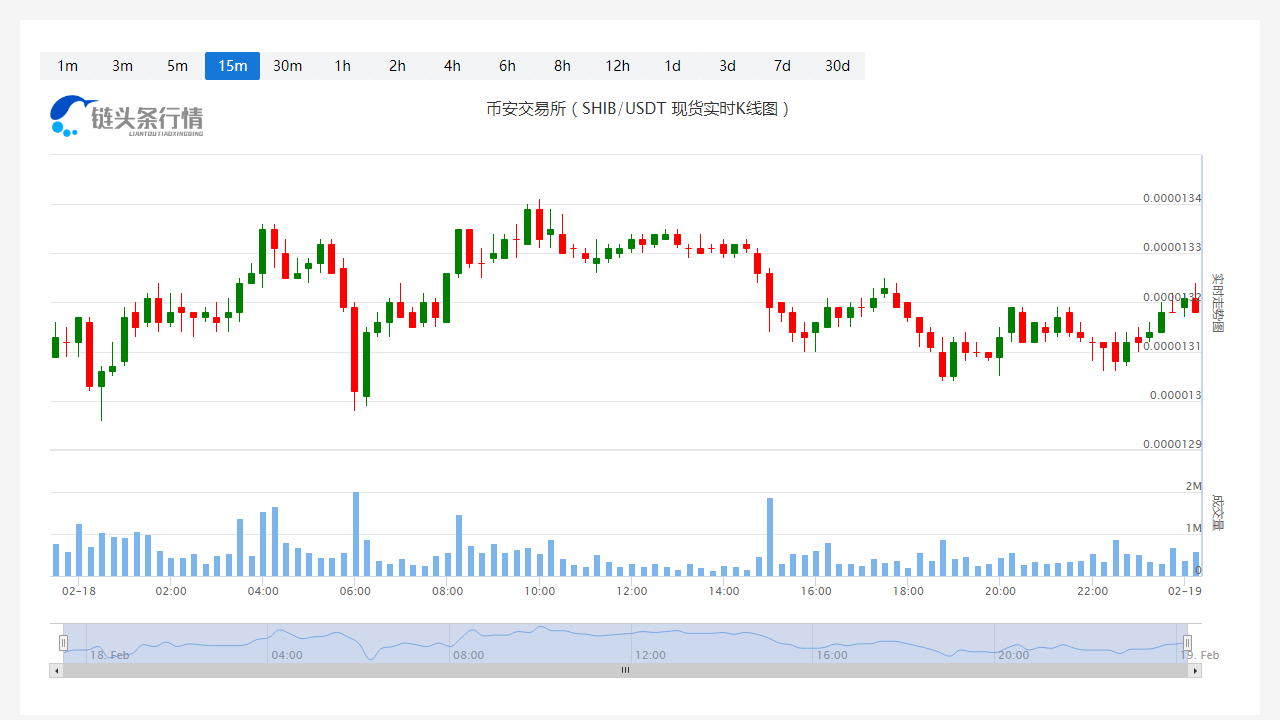The height and width of the screenshot is (720, 1280).
Task: Select the 3m interval tab
Action: point(122,66)
